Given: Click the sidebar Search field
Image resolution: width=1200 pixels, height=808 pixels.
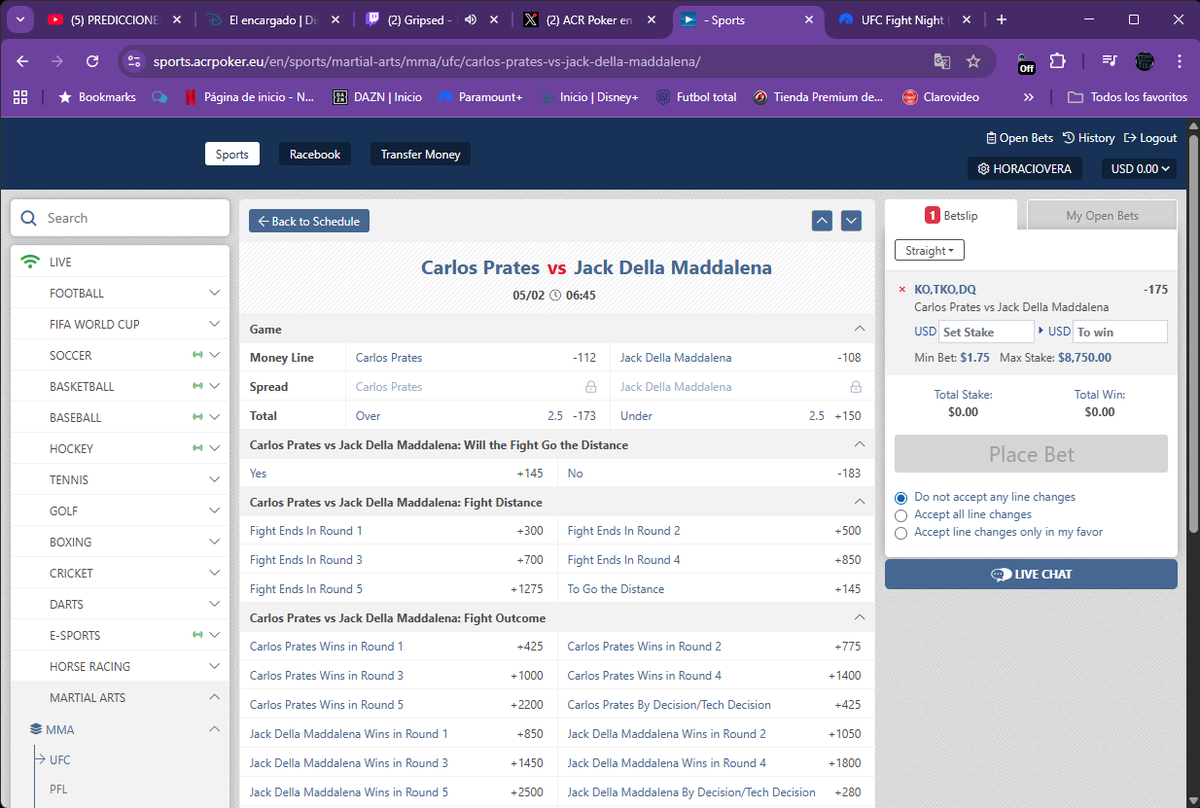Looking at the screenshot, I should click(x=120, y=218).
